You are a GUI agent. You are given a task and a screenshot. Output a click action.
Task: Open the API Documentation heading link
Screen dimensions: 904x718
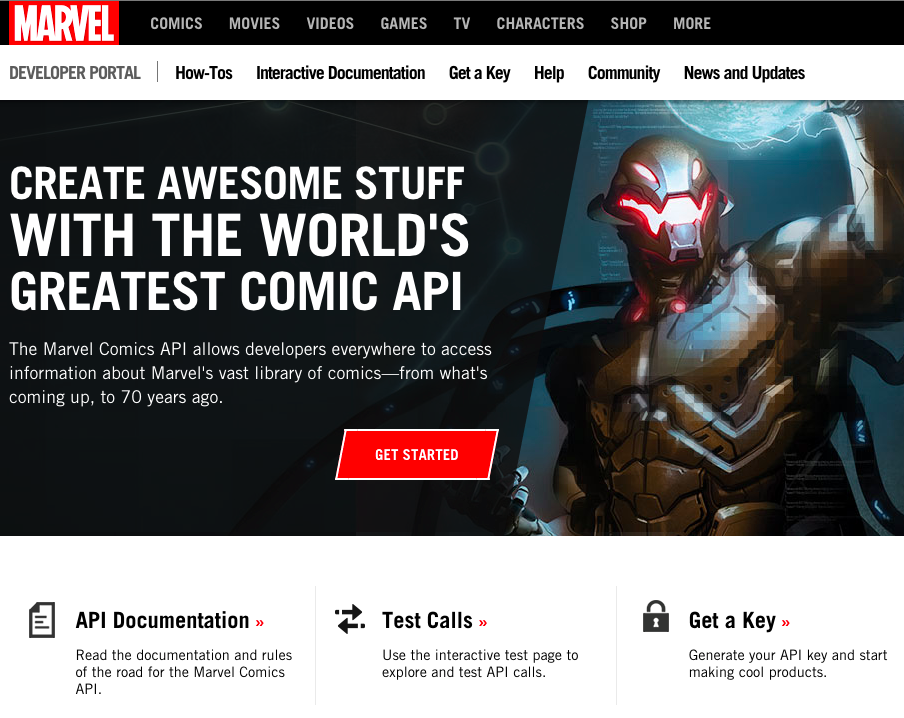pyautogui.click(x=170, y=621)
